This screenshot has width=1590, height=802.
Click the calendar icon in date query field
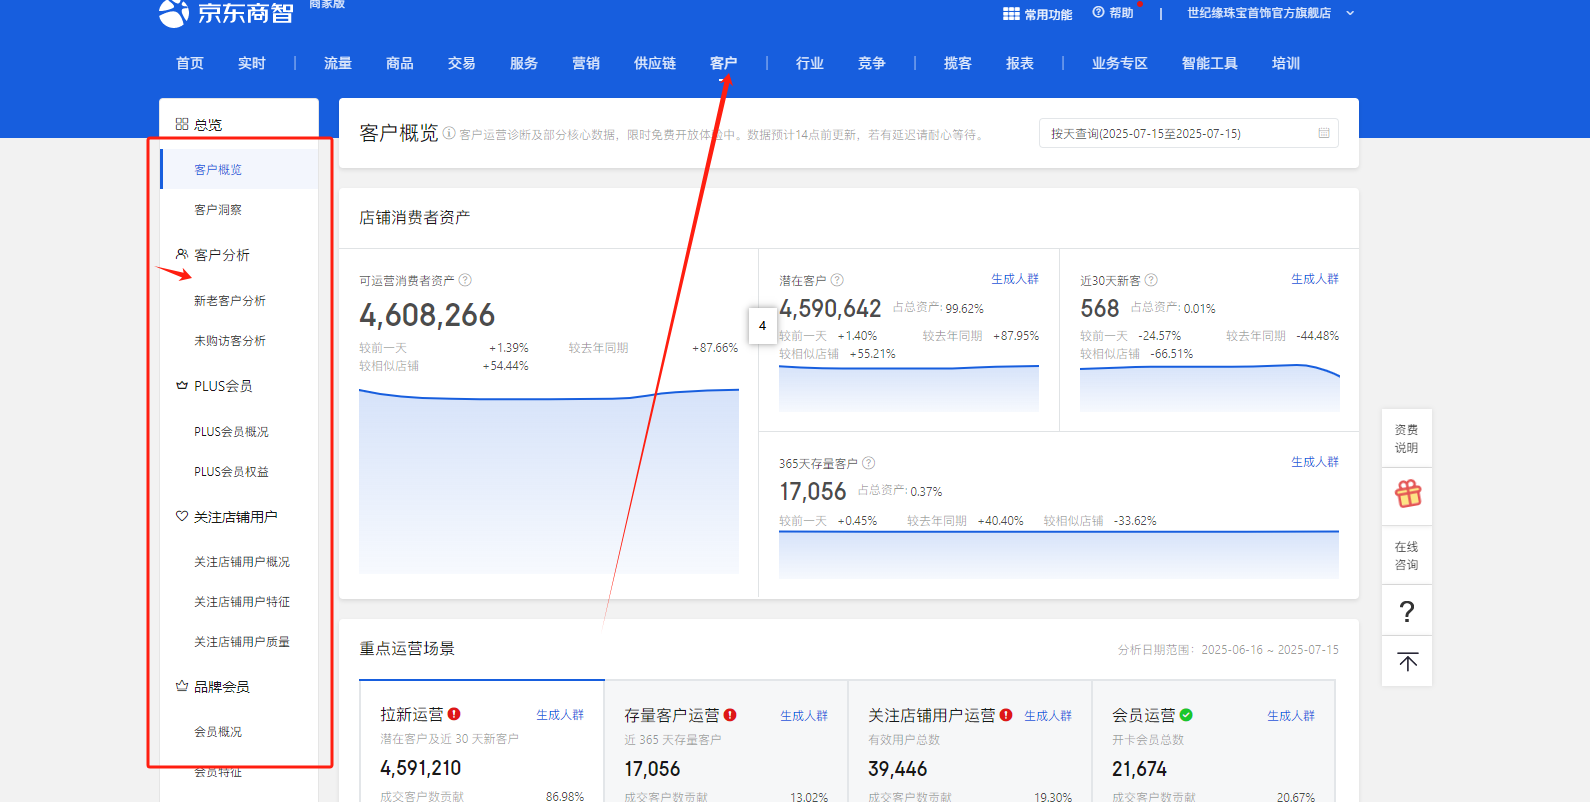(1323, 133)
